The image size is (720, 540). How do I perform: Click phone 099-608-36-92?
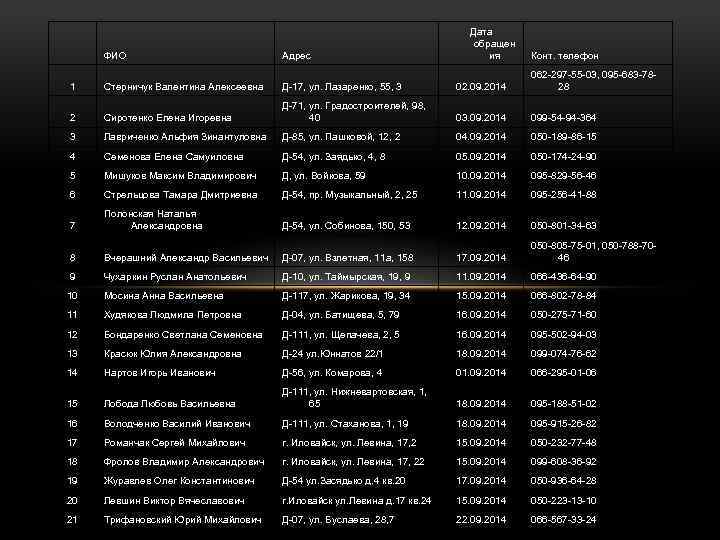point(563,462)
